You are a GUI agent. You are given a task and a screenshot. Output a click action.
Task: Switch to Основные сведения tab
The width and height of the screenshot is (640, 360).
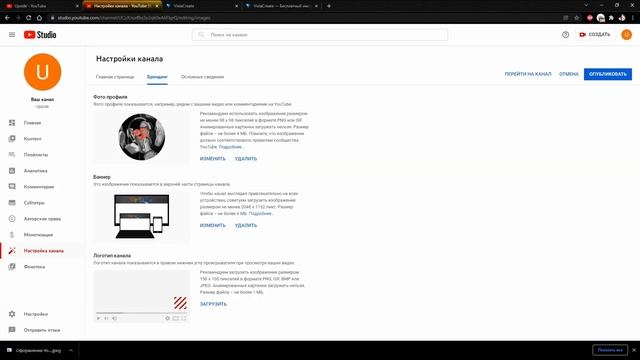click(x=202, y=77)
